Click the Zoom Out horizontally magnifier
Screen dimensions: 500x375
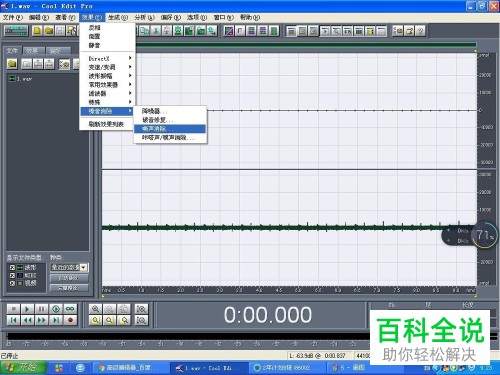110,309
